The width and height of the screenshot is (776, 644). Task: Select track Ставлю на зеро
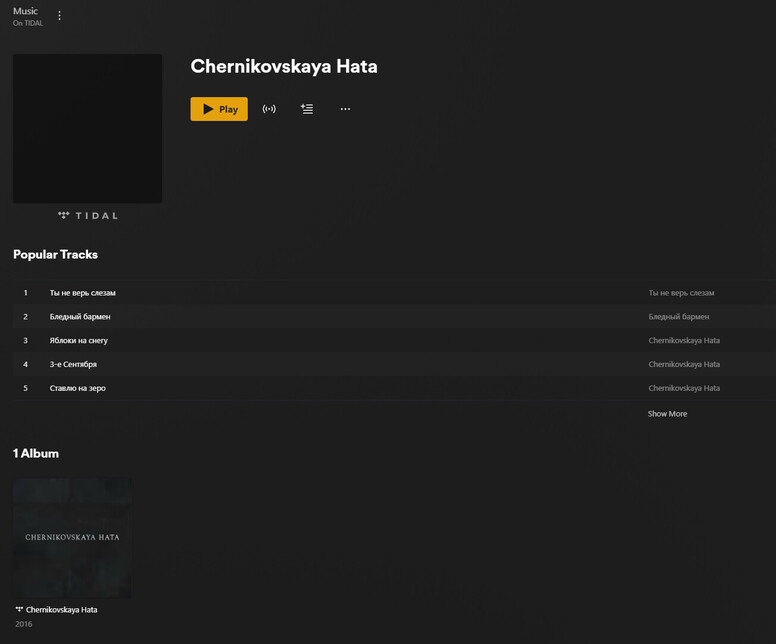[77, 388]
